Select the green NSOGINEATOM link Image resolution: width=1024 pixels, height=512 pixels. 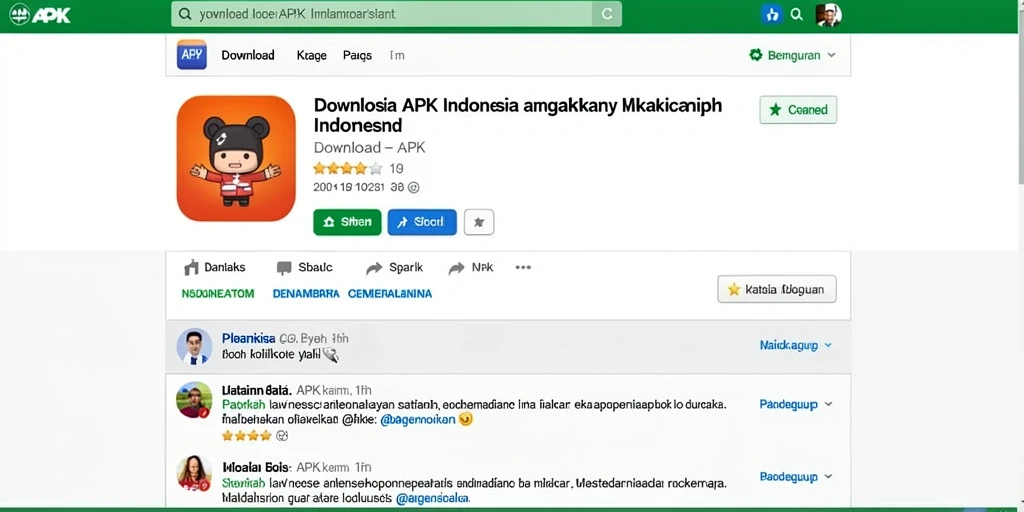(217, 294)
